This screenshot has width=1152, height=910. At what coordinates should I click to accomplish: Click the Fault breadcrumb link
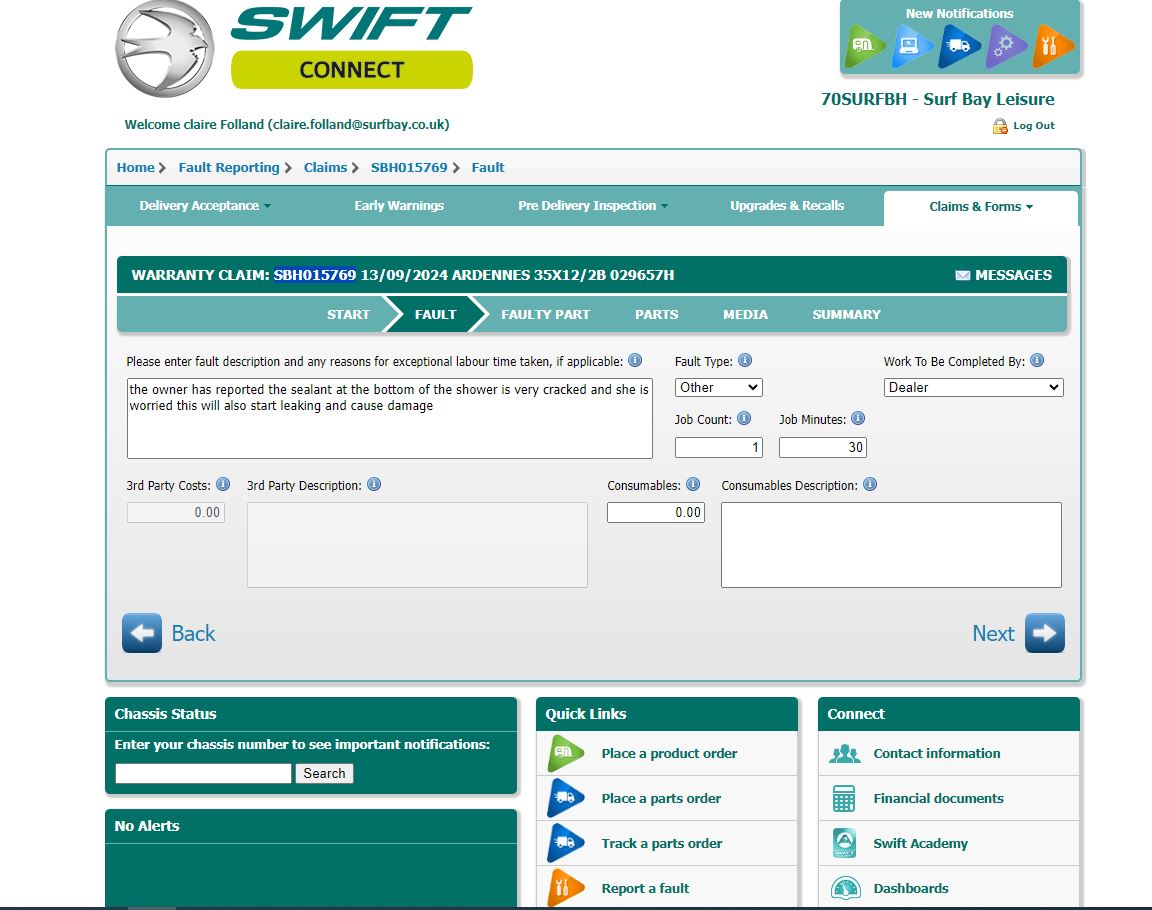(488, 167)
